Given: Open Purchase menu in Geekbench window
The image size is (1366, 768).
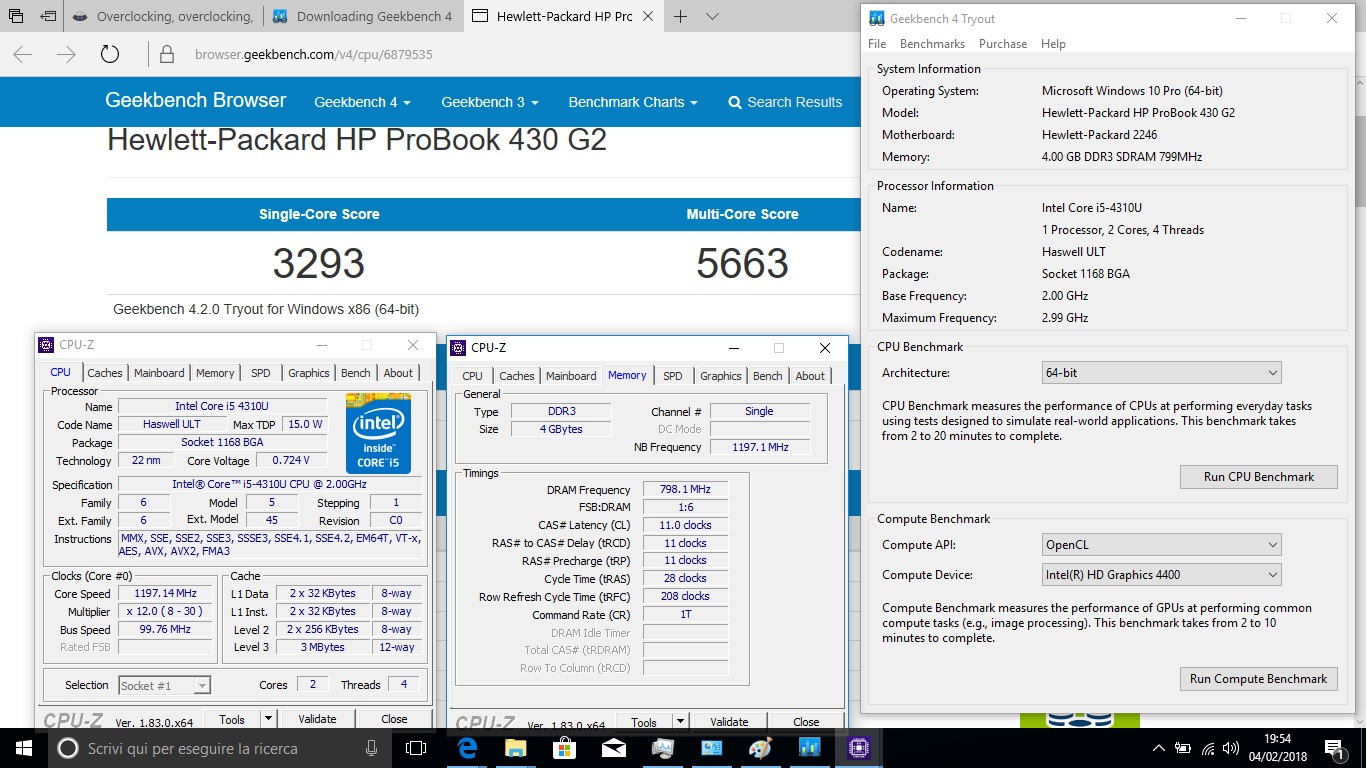Looking at the screenshot, I should pos(1003,44).
